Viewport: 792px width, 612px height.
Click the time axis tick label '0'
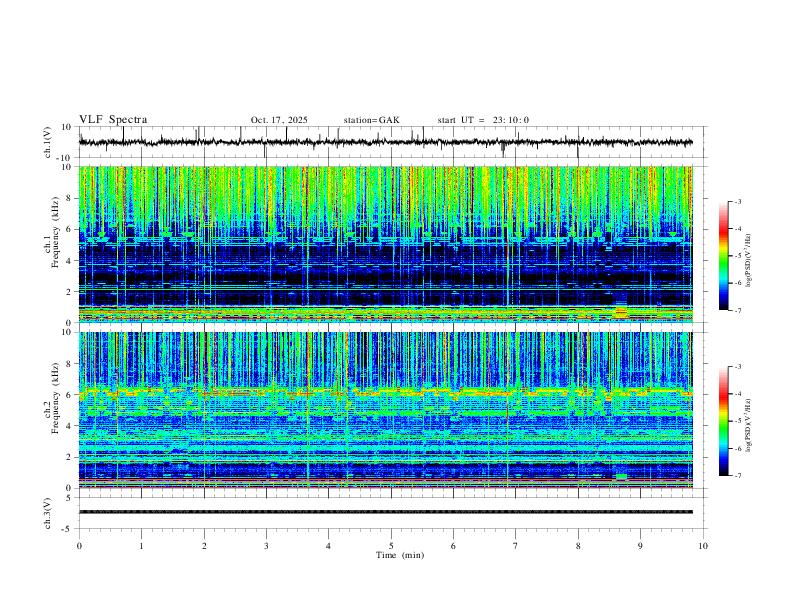[79, 546]
